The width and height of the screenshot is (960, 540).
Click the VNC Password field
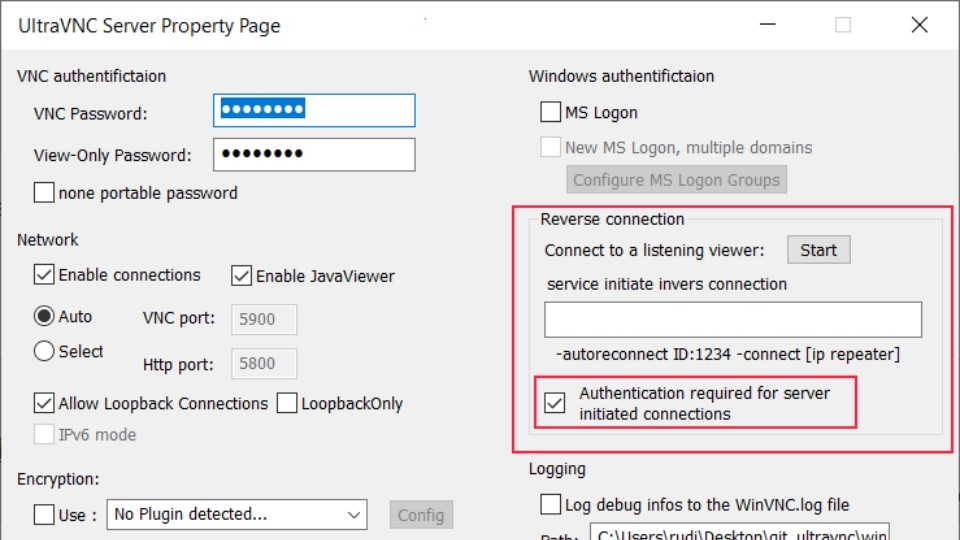(x=314, y=110)
